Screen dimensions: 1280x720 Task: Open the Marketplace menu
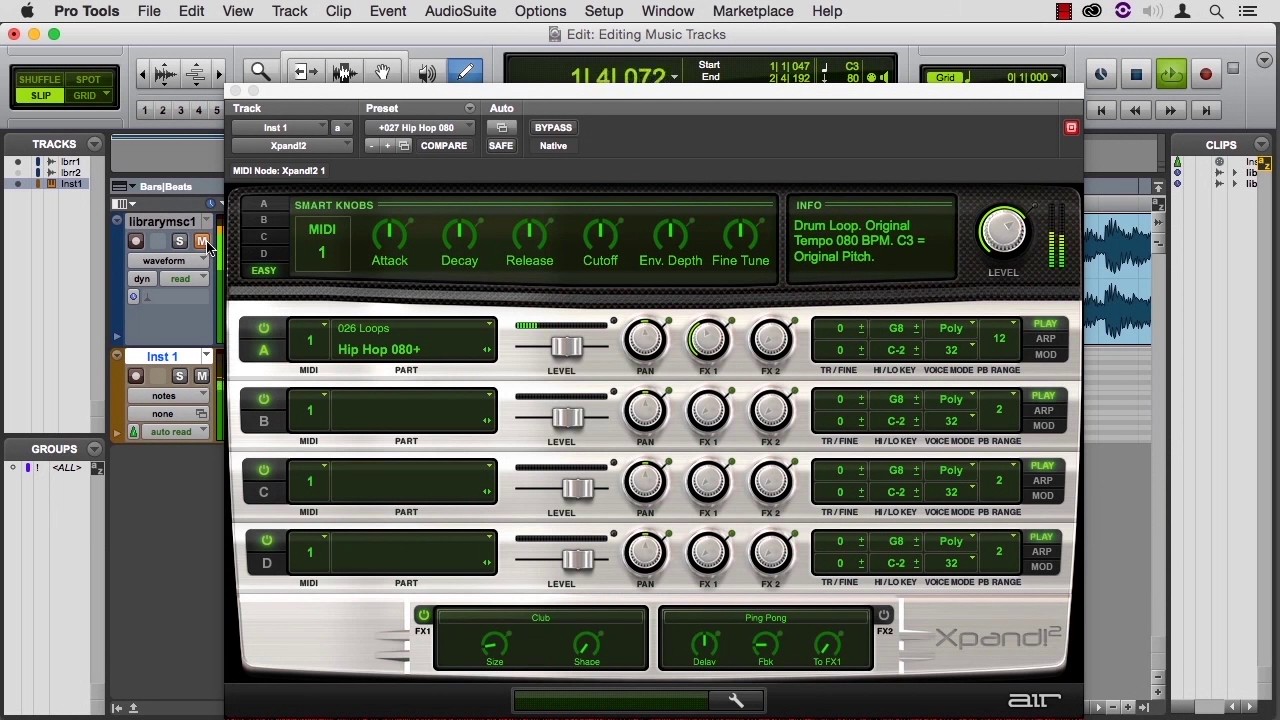click(753, 11)
